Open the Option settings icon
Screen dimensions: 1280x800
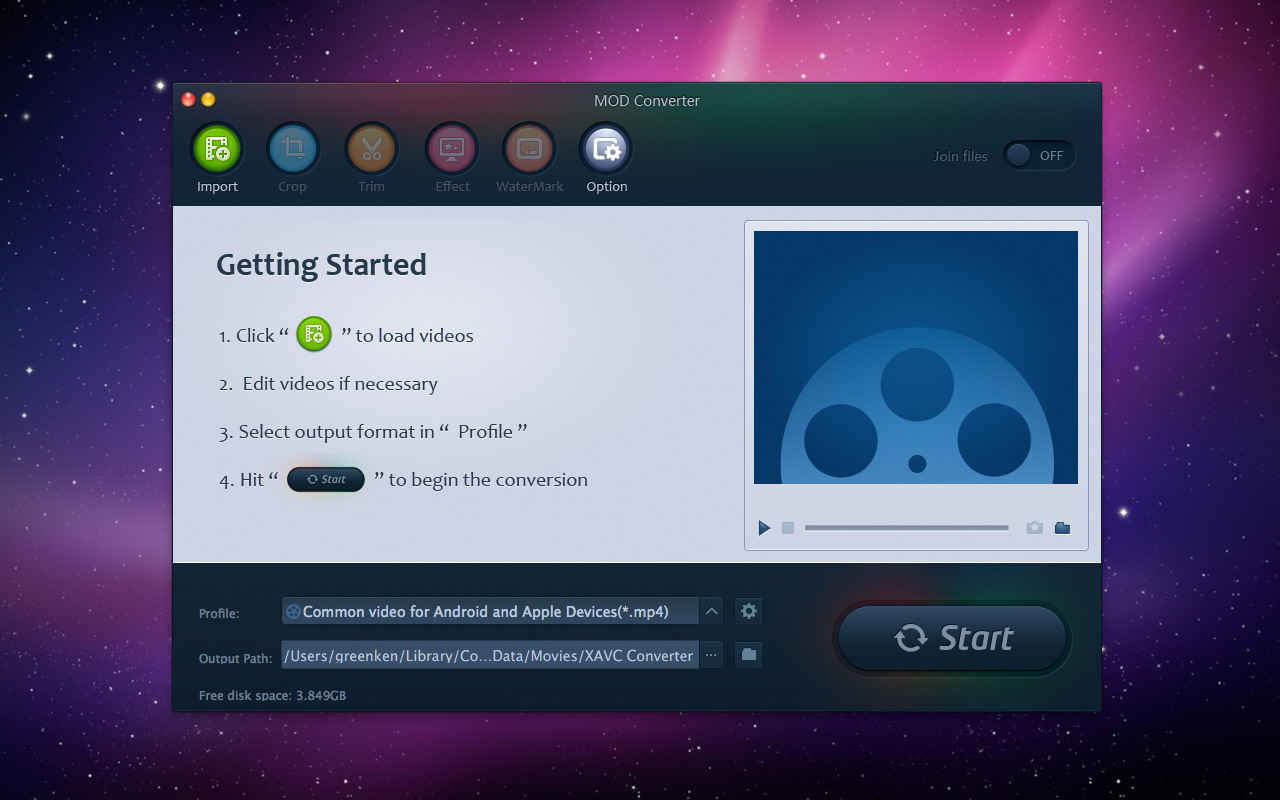(606, 149)
